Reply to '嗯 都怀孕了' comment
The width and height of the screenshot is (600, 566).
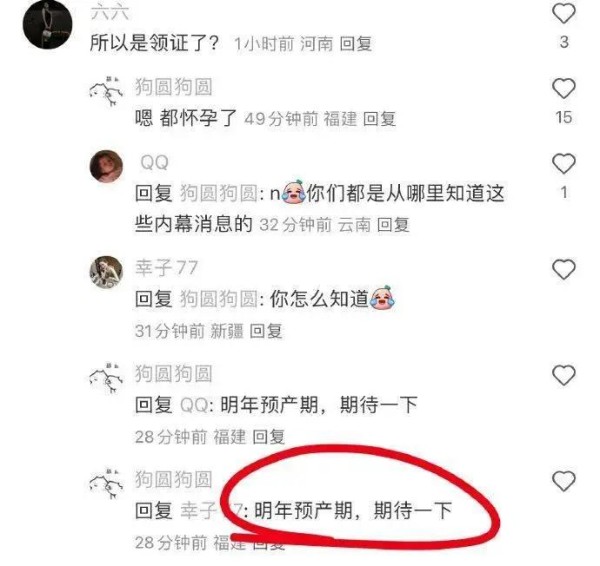379,119
